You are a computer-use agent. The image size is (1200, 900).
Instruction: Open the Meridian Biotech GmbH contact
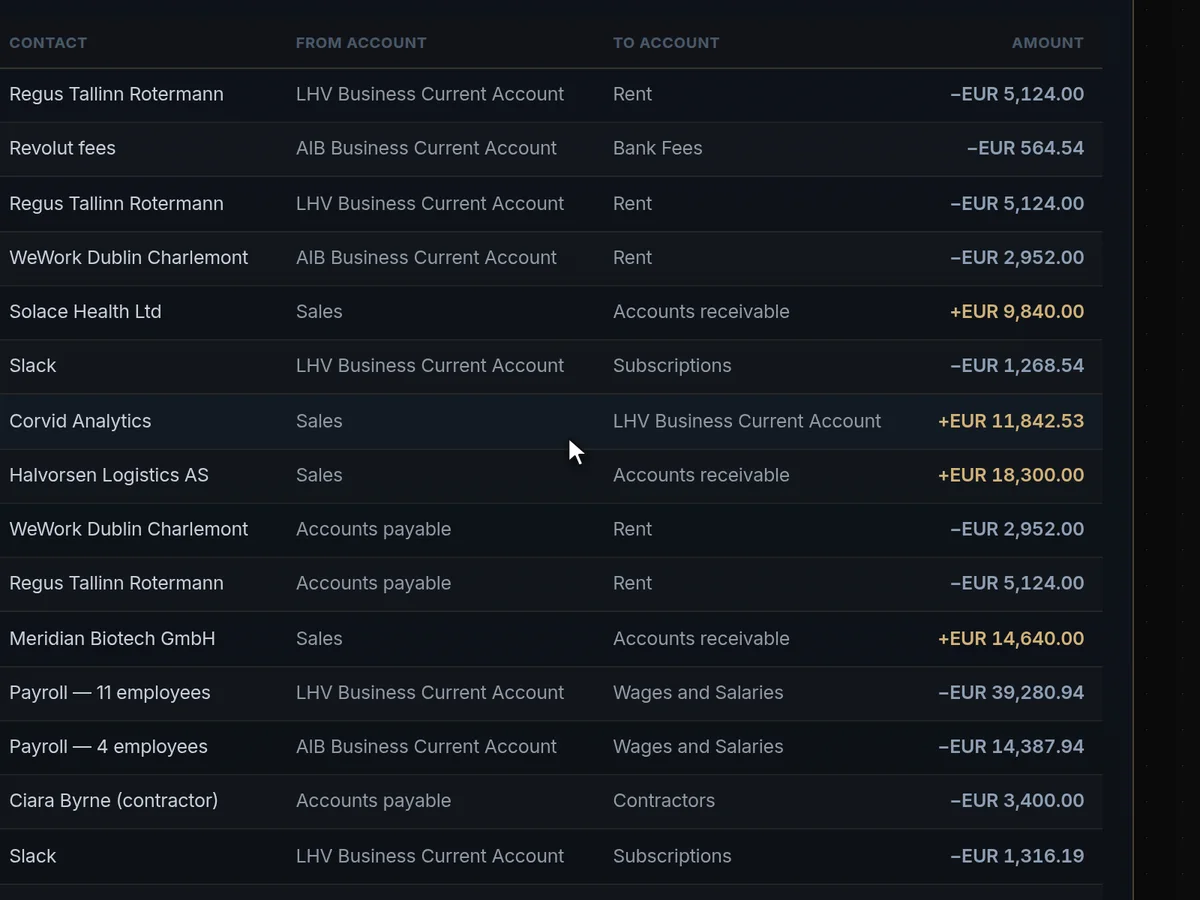pos(112,638)
